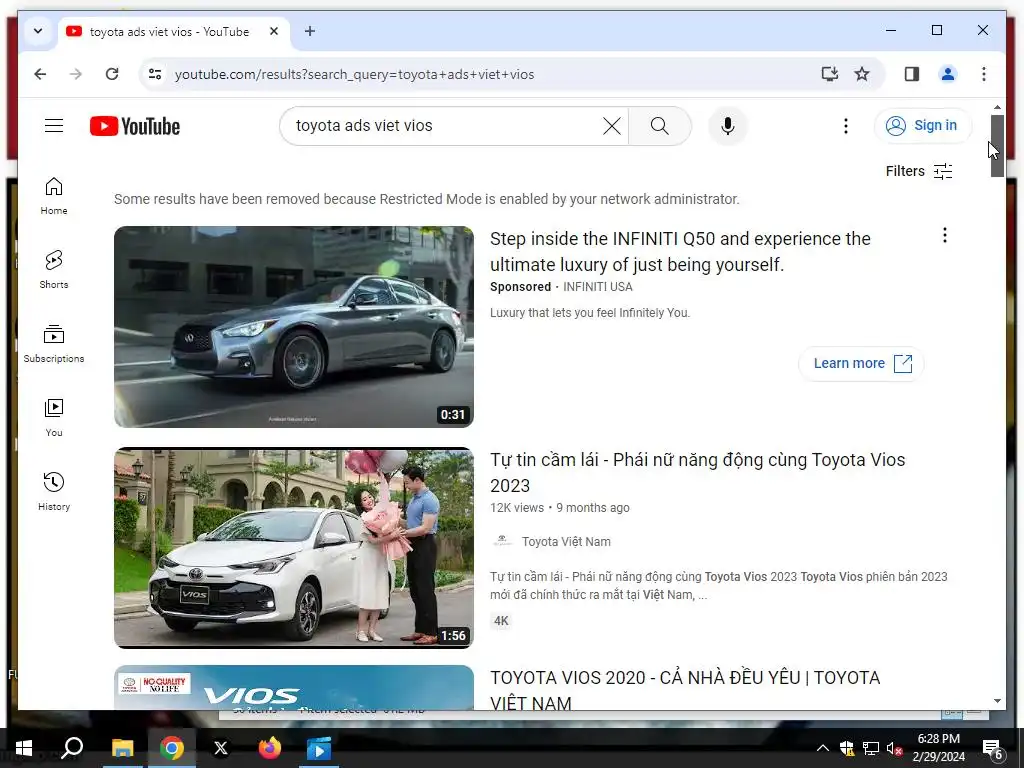Click the magnifier search button
1024x768 pixels.
(660, 125)
